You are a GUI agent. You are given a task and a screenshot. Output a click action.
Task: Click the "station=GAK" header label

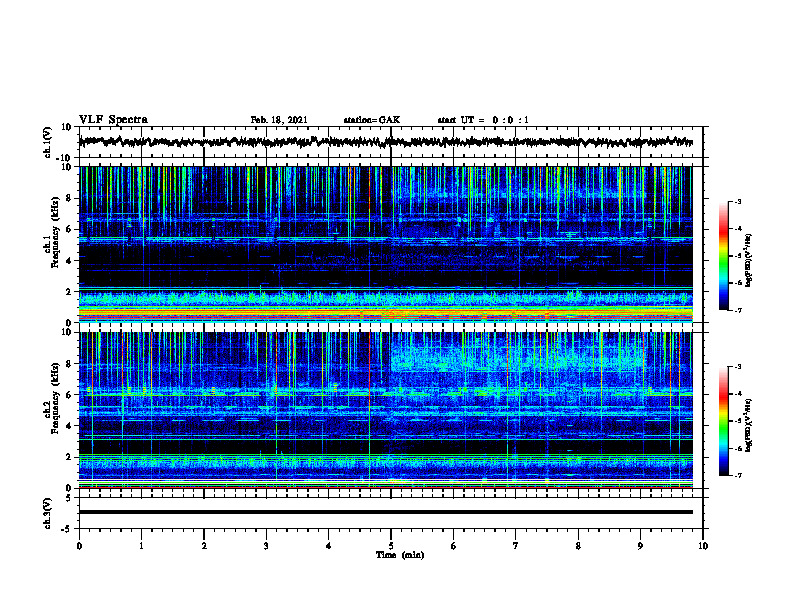372,120
